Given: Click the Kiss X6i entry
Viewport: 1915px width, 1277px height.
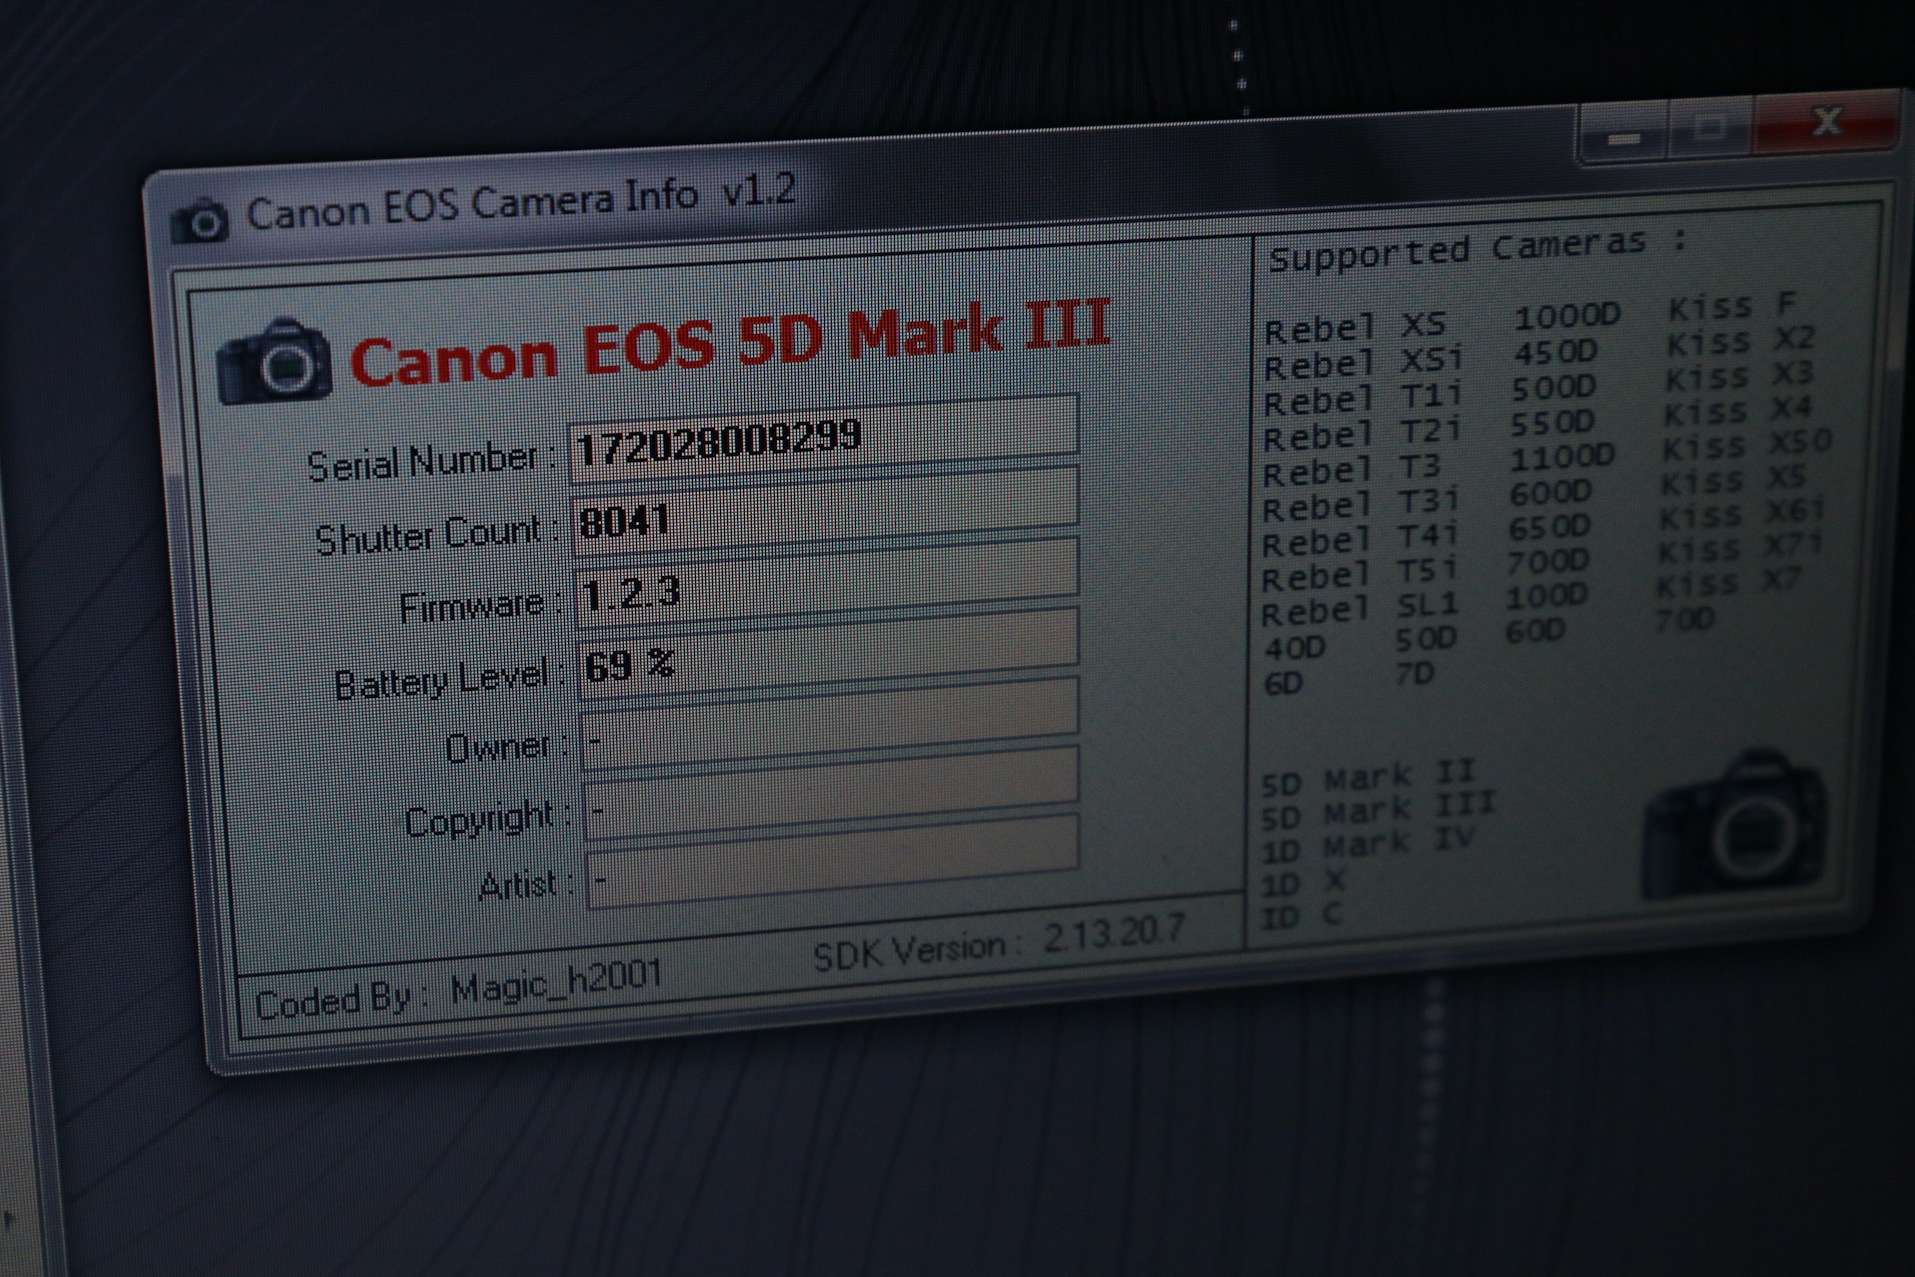Looking at the screenshot, I should tap(1743, 514).
